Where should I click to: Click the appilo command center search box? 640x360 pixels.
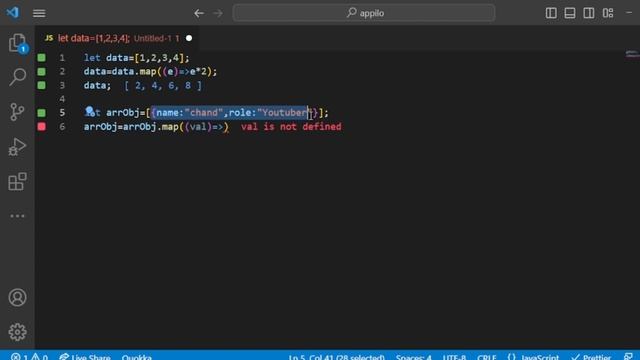pyautogui.click(x=364, y=13)
